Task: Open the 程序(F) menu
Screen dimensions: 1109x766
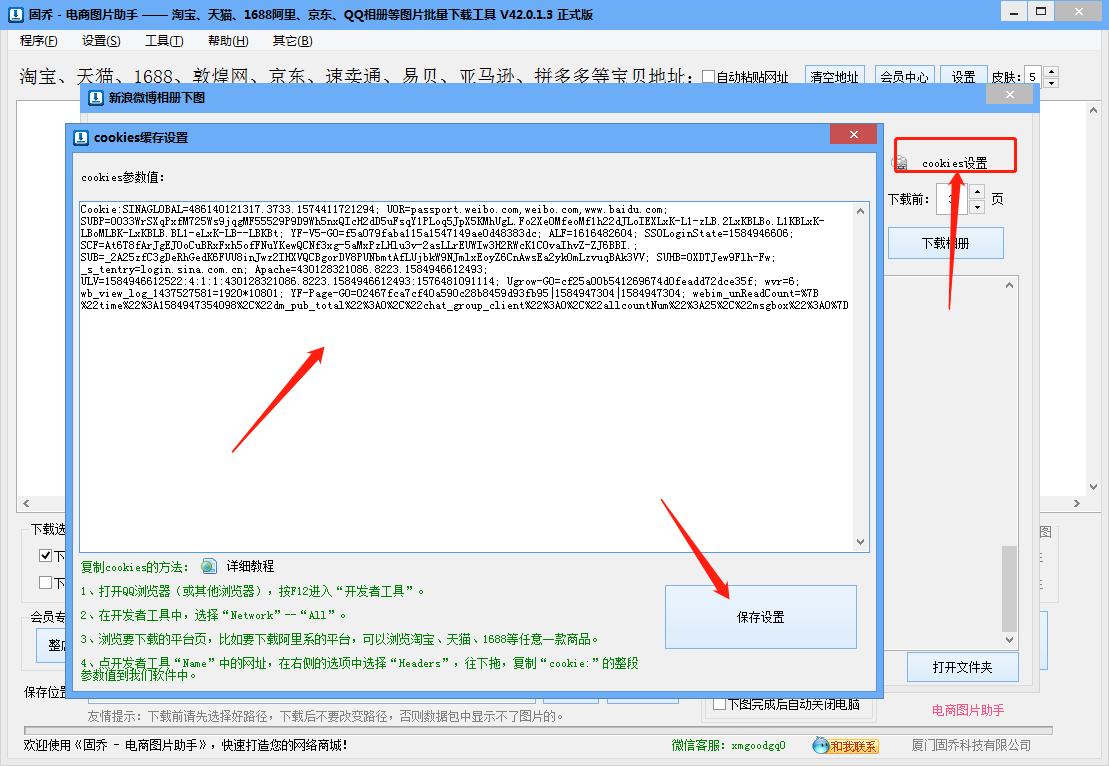Action: coord(38,41)
